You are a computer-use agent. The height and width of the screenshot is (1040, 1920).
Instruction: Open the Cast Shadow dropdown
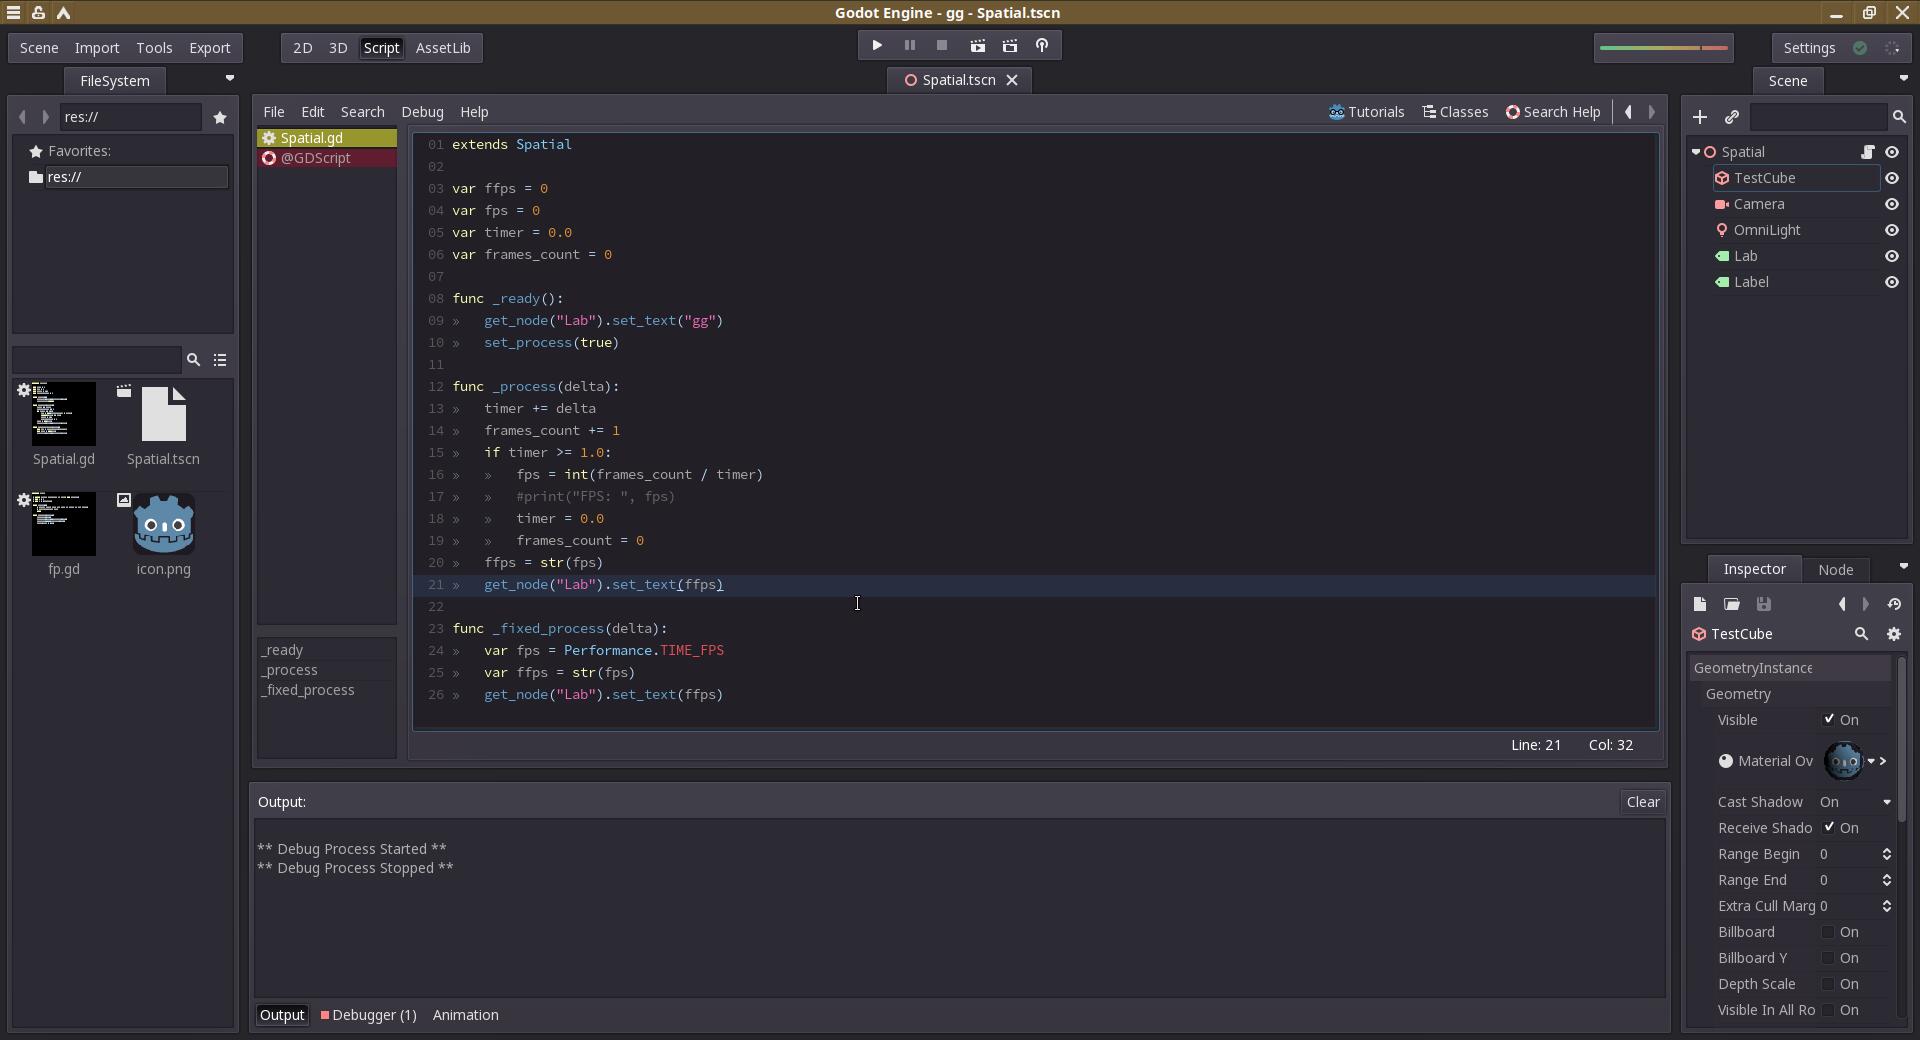[x=1855, y=802]
